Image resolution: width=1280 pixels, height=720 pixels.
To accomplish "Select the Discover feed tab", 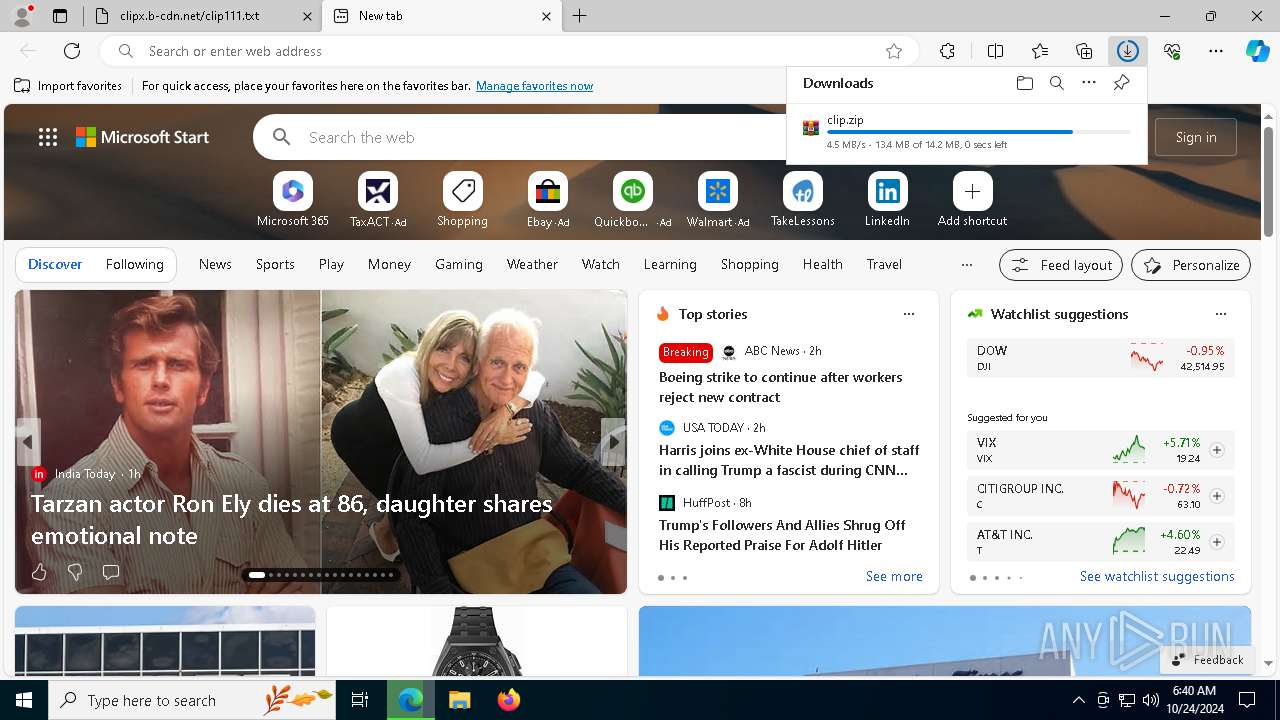I will [55, 264].
